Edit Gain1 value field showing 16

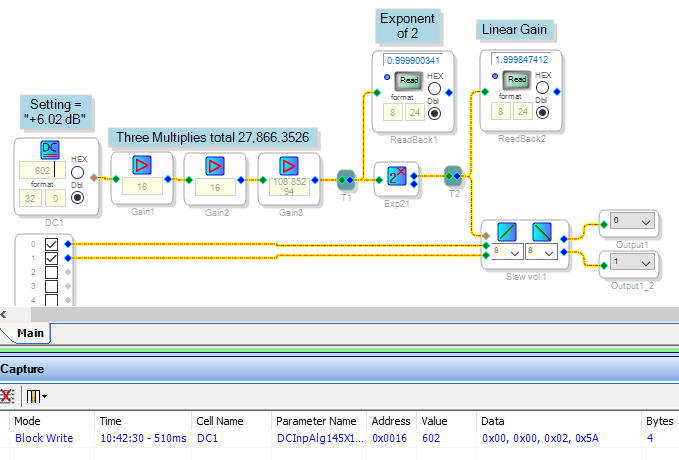tap(142, 187)
